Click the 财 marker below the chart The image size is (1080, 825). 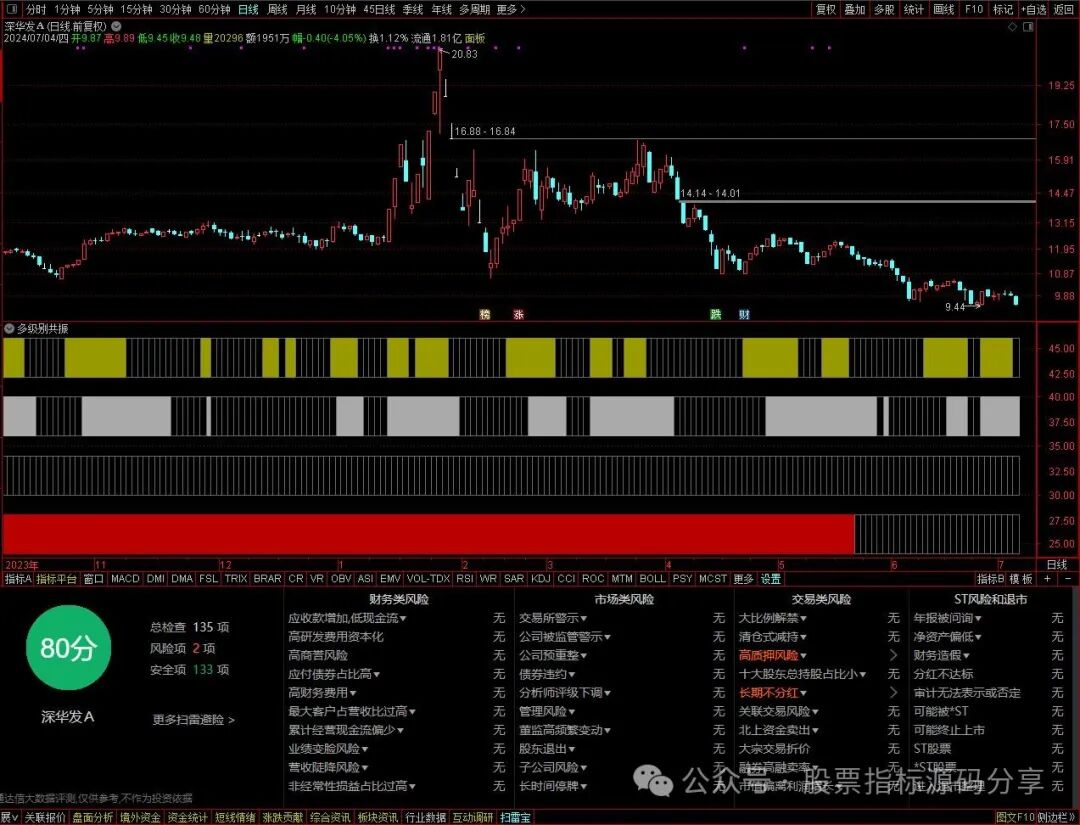pos(744,314)
